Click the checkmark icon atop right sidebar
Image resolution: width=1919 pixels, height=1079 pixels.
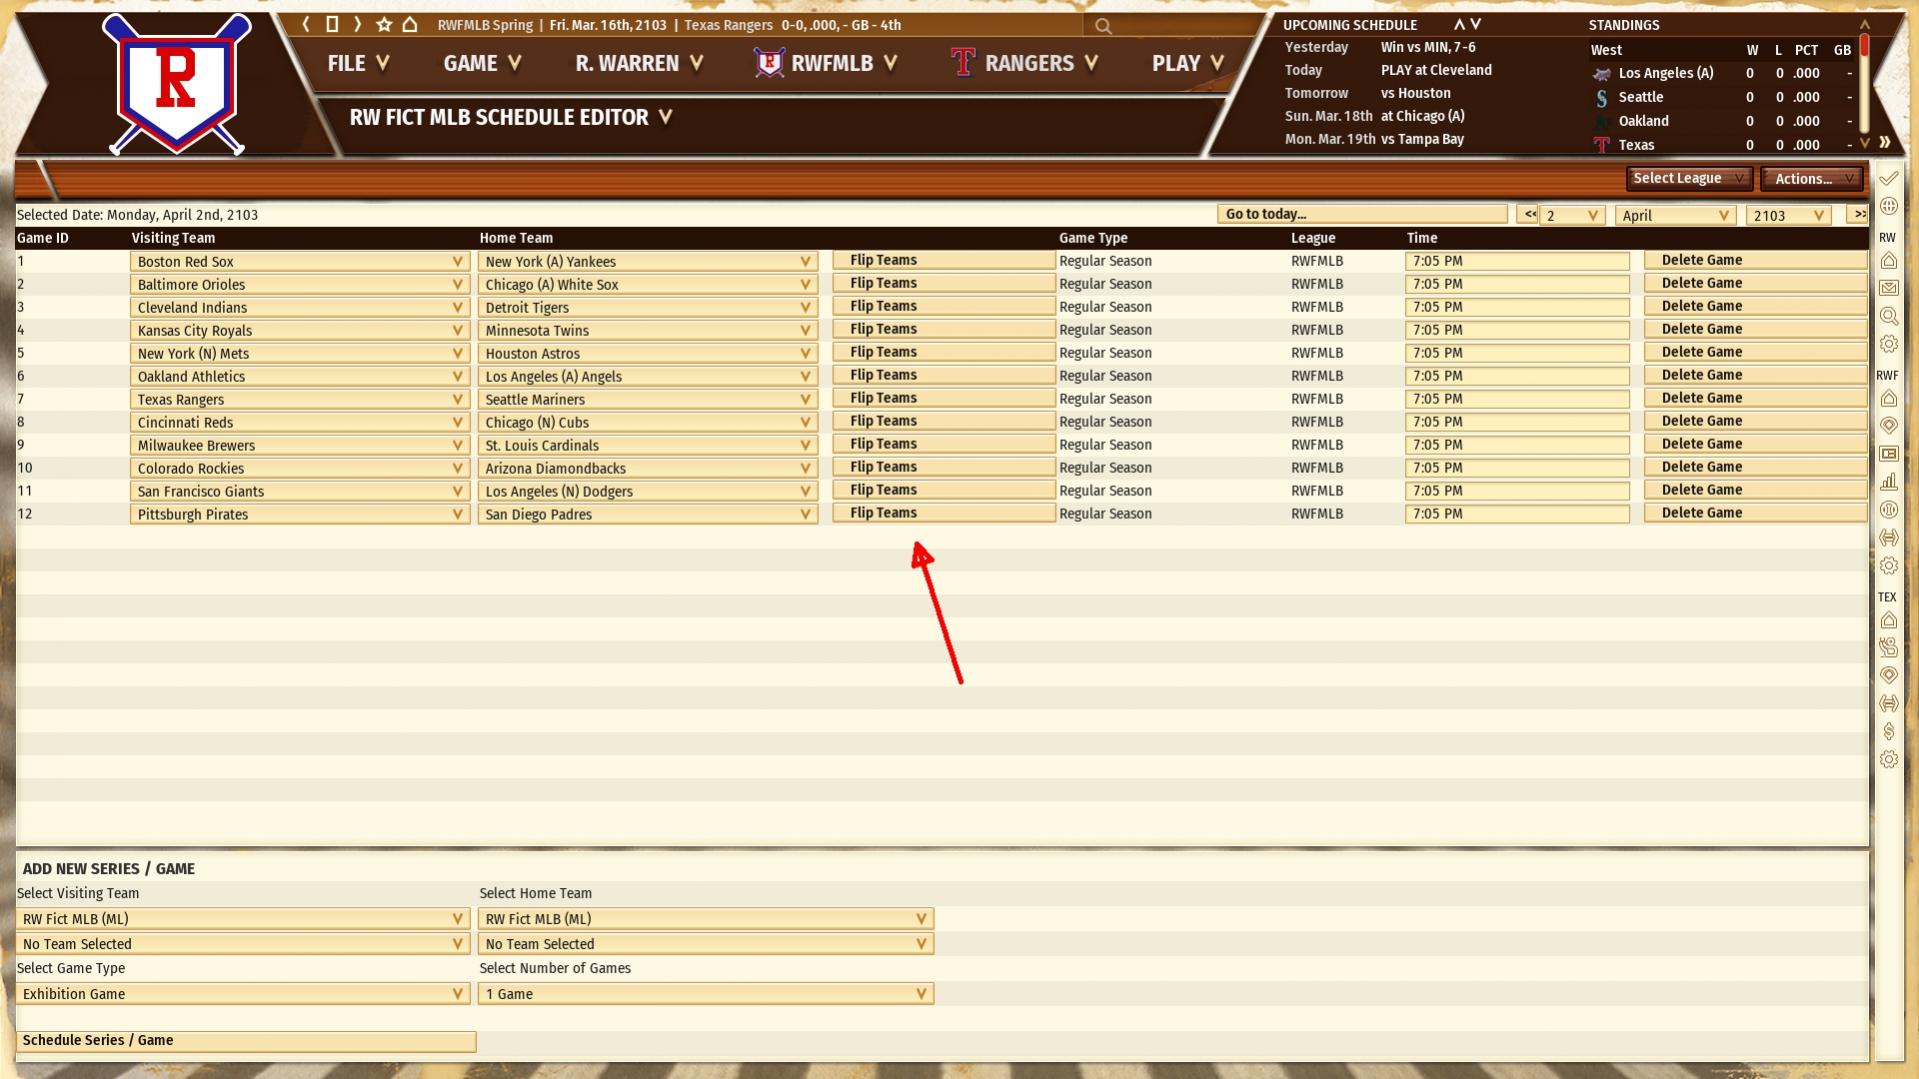(1888, 178)
